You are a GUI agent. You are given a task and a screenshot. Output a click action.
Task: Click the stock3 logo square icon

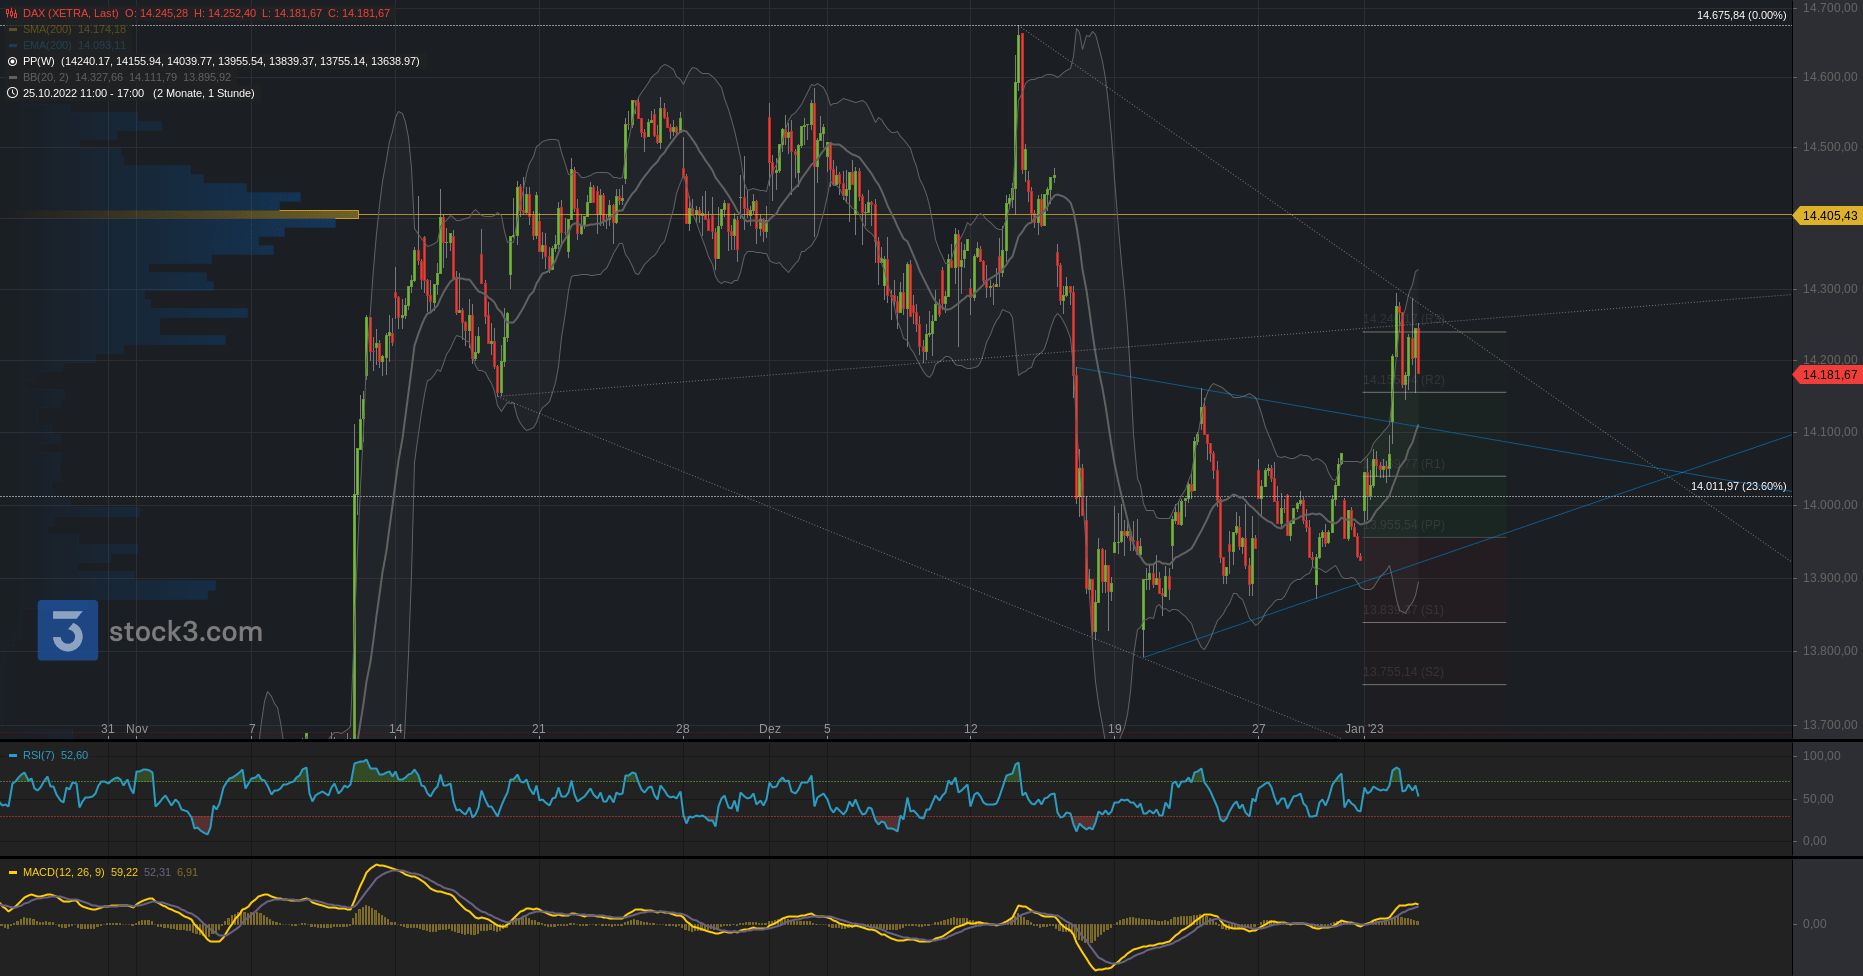[x=68, y=630]
